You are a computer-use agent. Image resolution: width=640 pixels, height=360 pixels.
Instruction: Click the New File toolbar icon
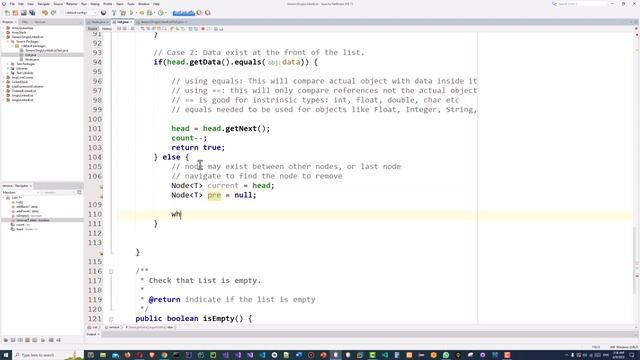click(x=7, y=13)
